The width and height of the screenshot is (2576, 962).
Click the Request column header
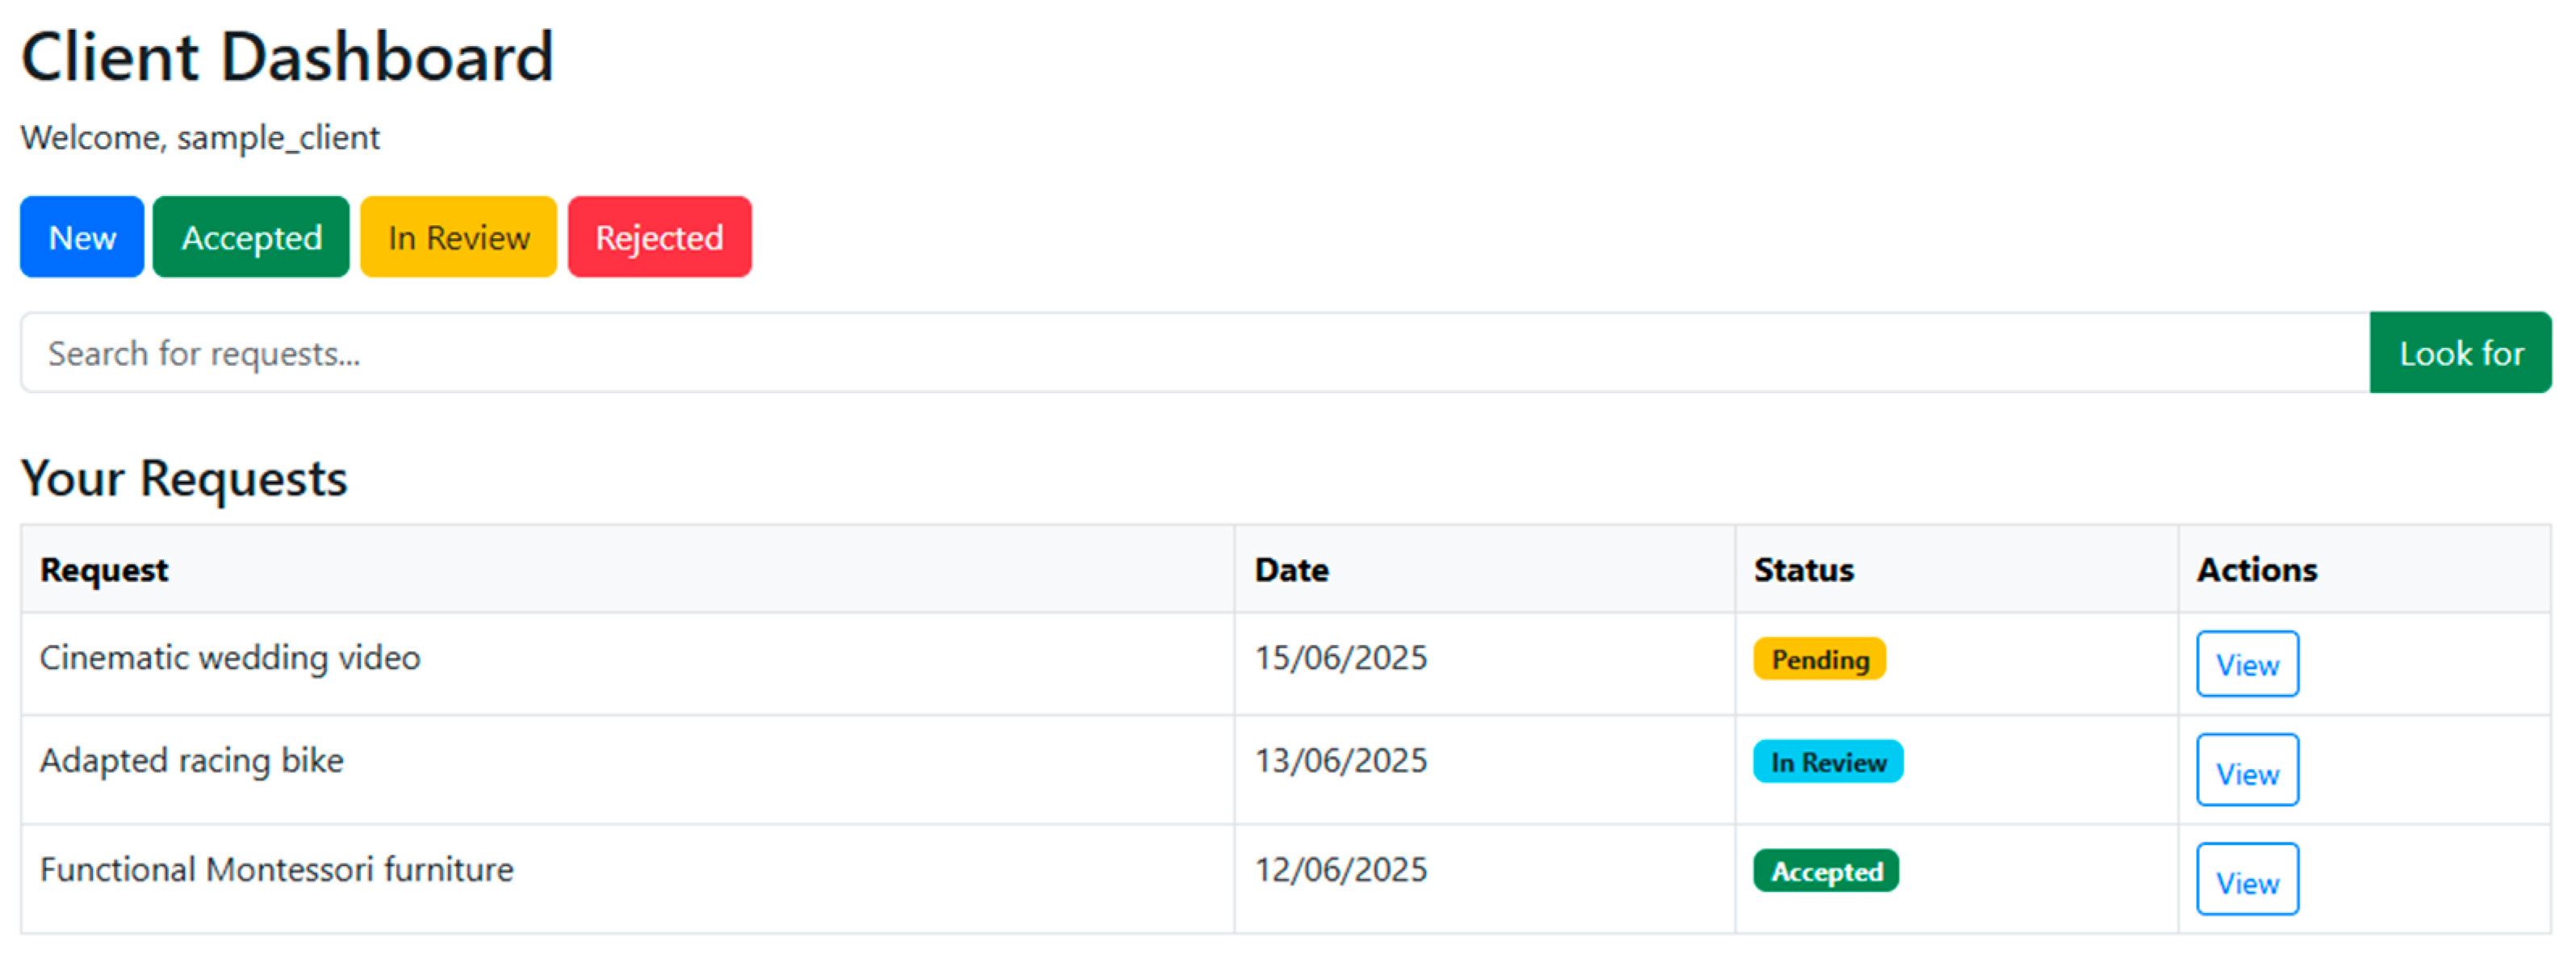coord(104,570)
